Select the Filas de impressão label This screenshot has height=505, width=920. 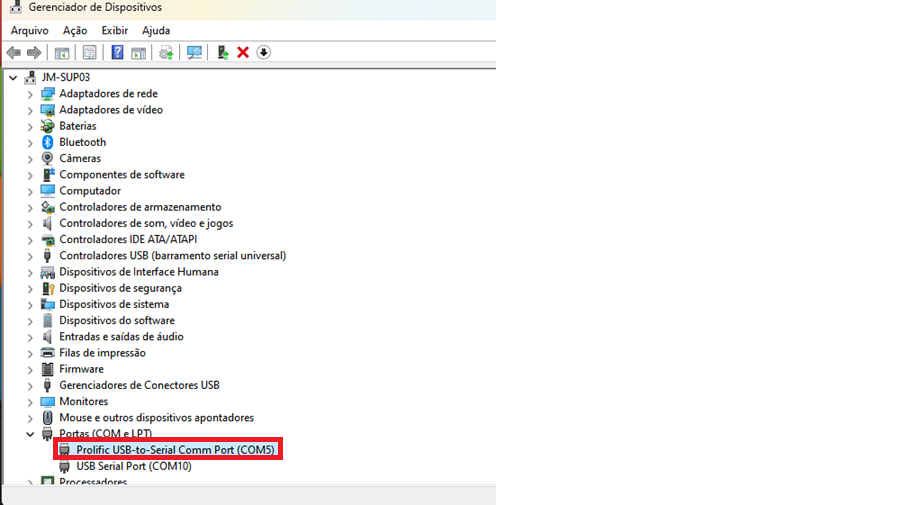tap(102, 353)
